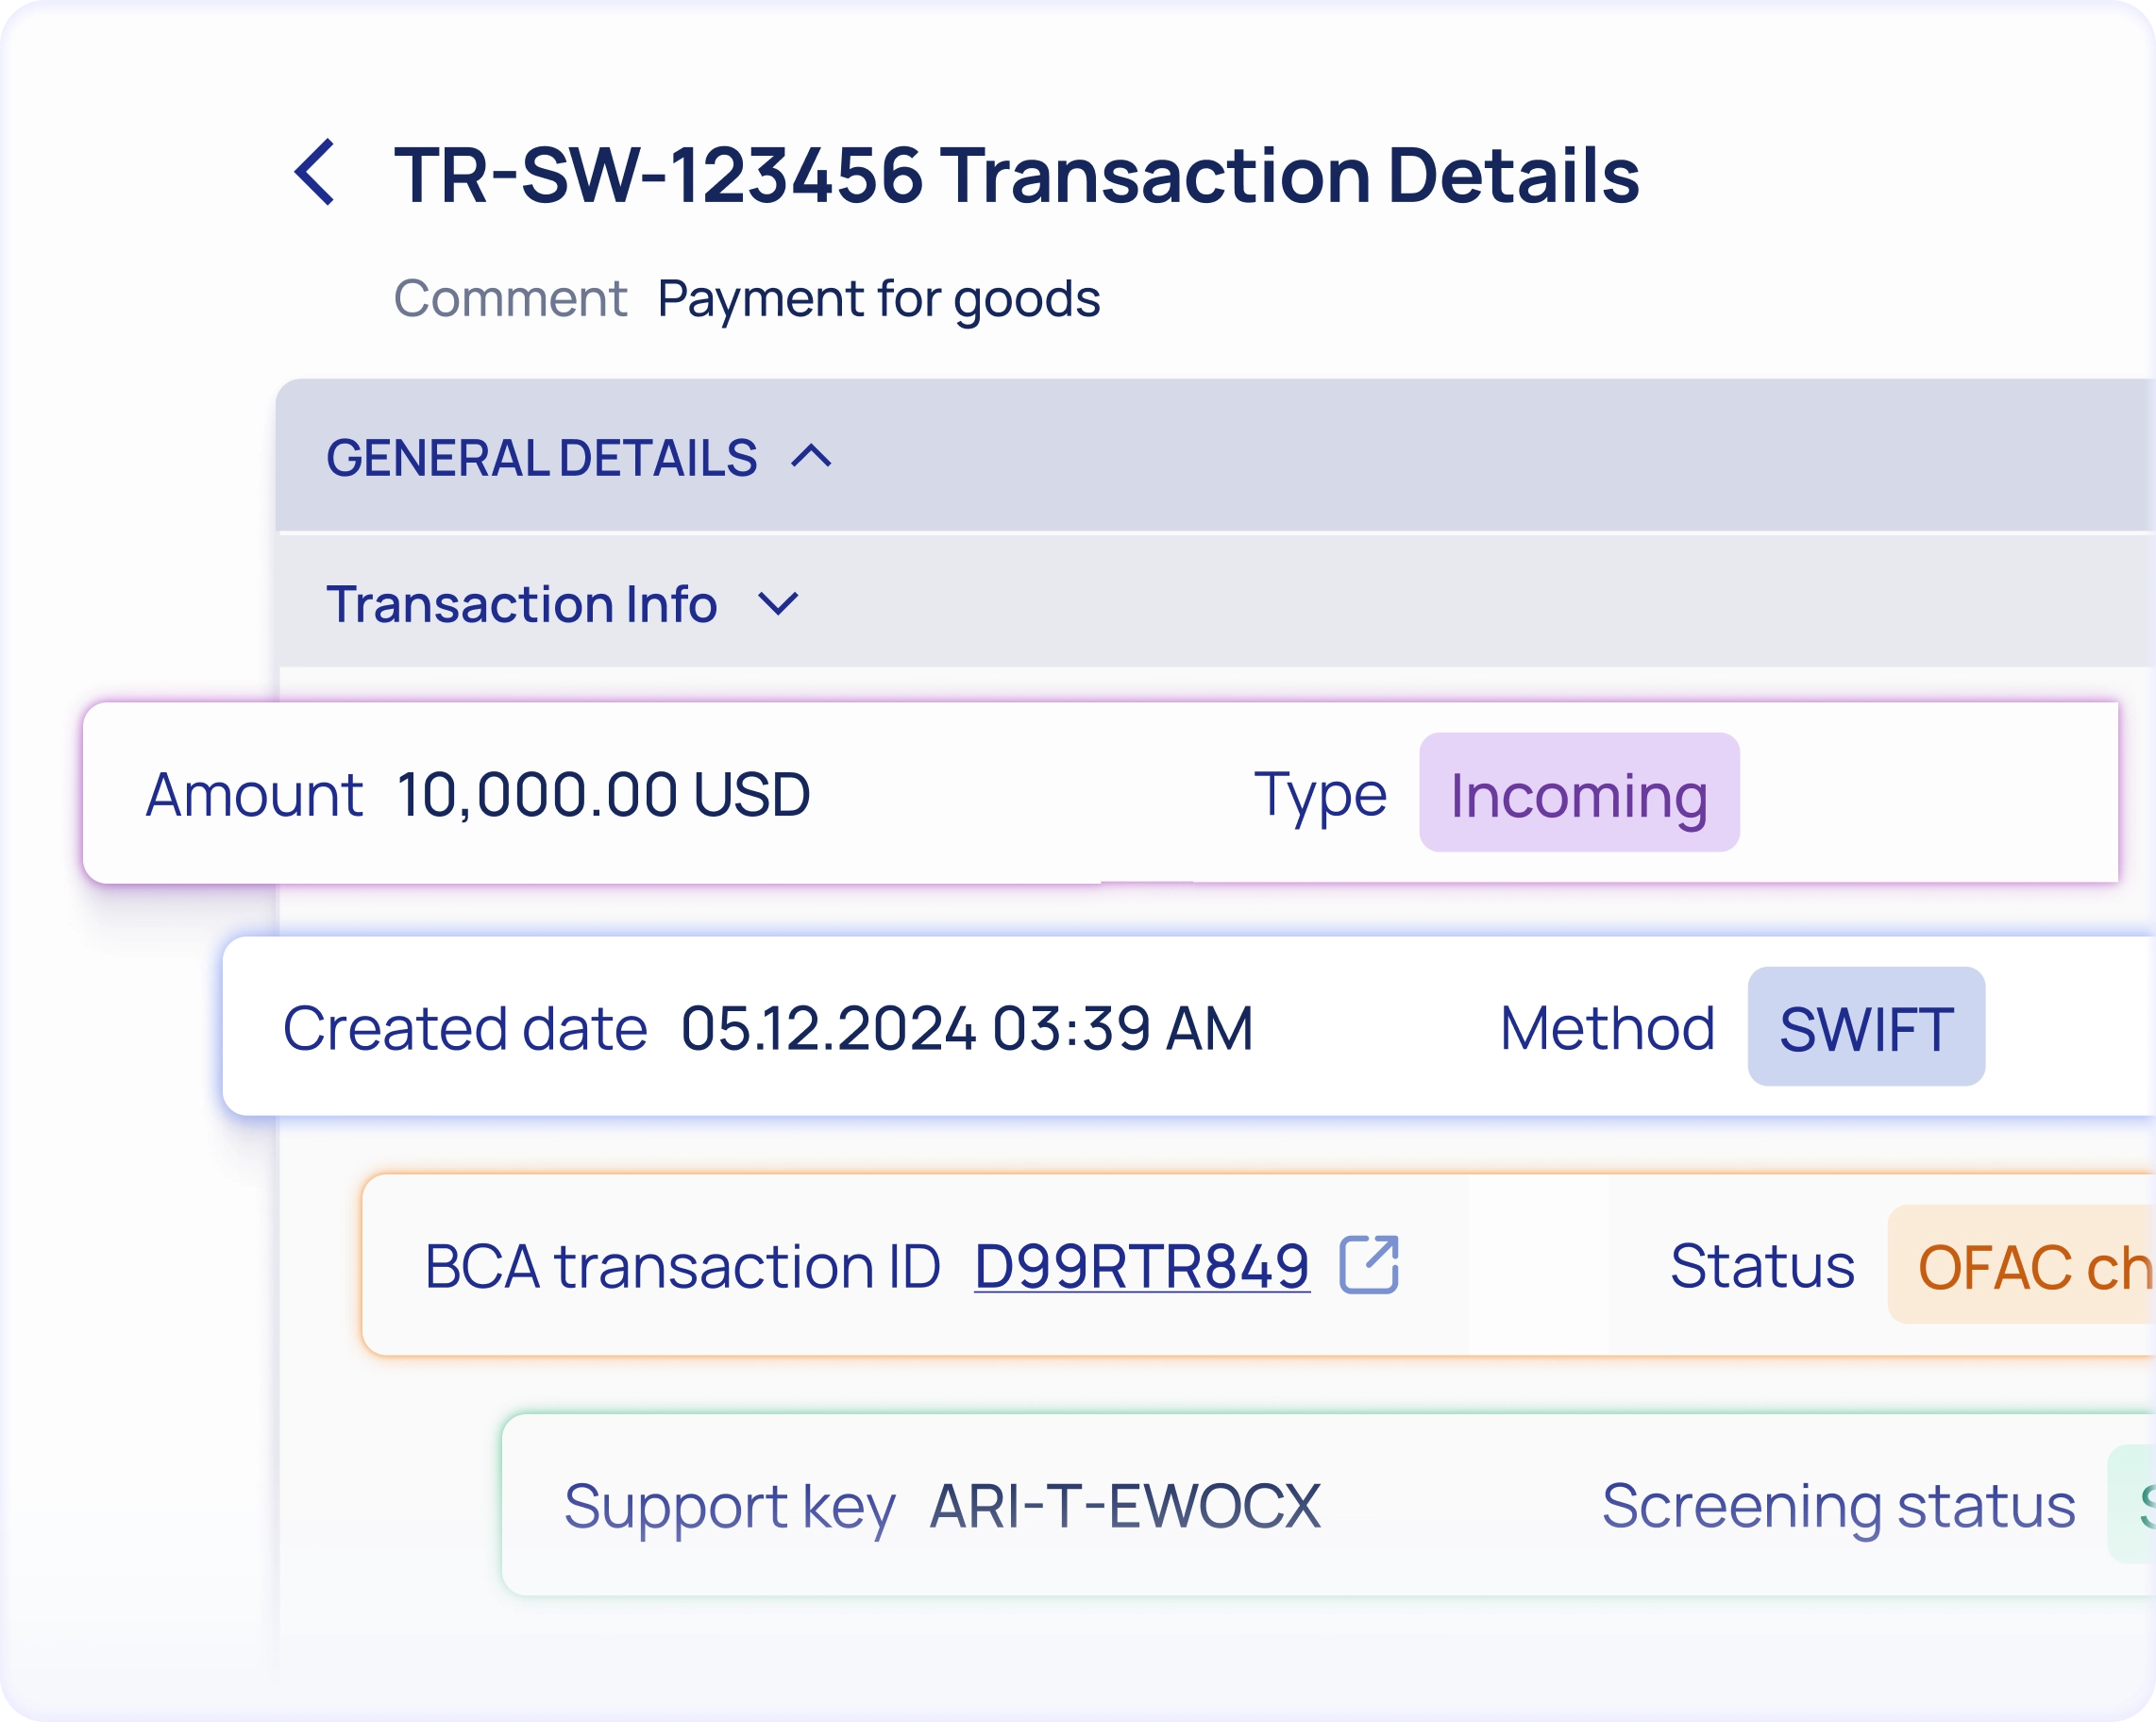This screenshot has height=1722, width=2156.
Task: Click the Method field label
Action: [x=1607, y=1028]
